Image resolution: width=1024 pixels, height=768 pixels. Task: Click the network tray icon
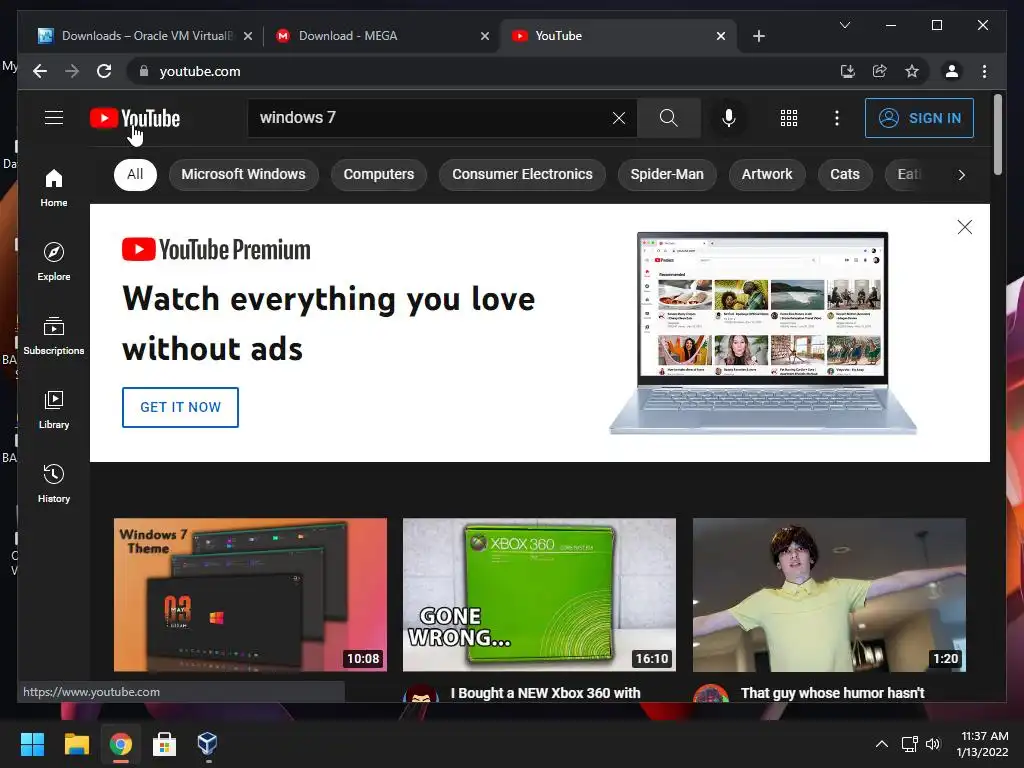(909, 744)
